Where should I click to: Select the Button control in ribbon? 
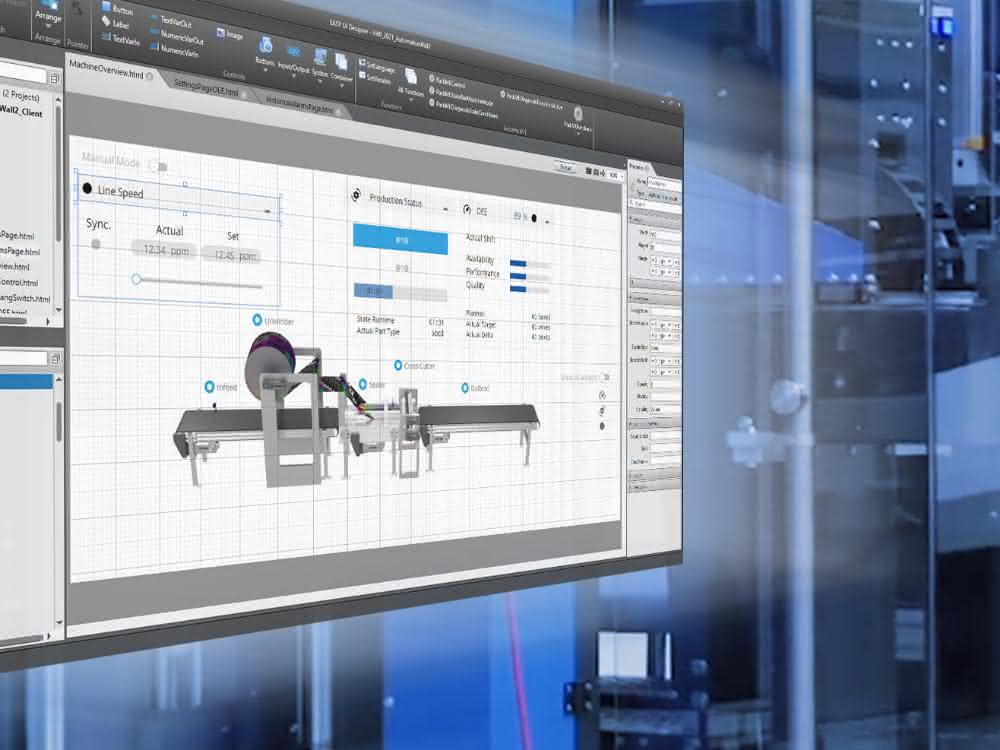point(117,9)
